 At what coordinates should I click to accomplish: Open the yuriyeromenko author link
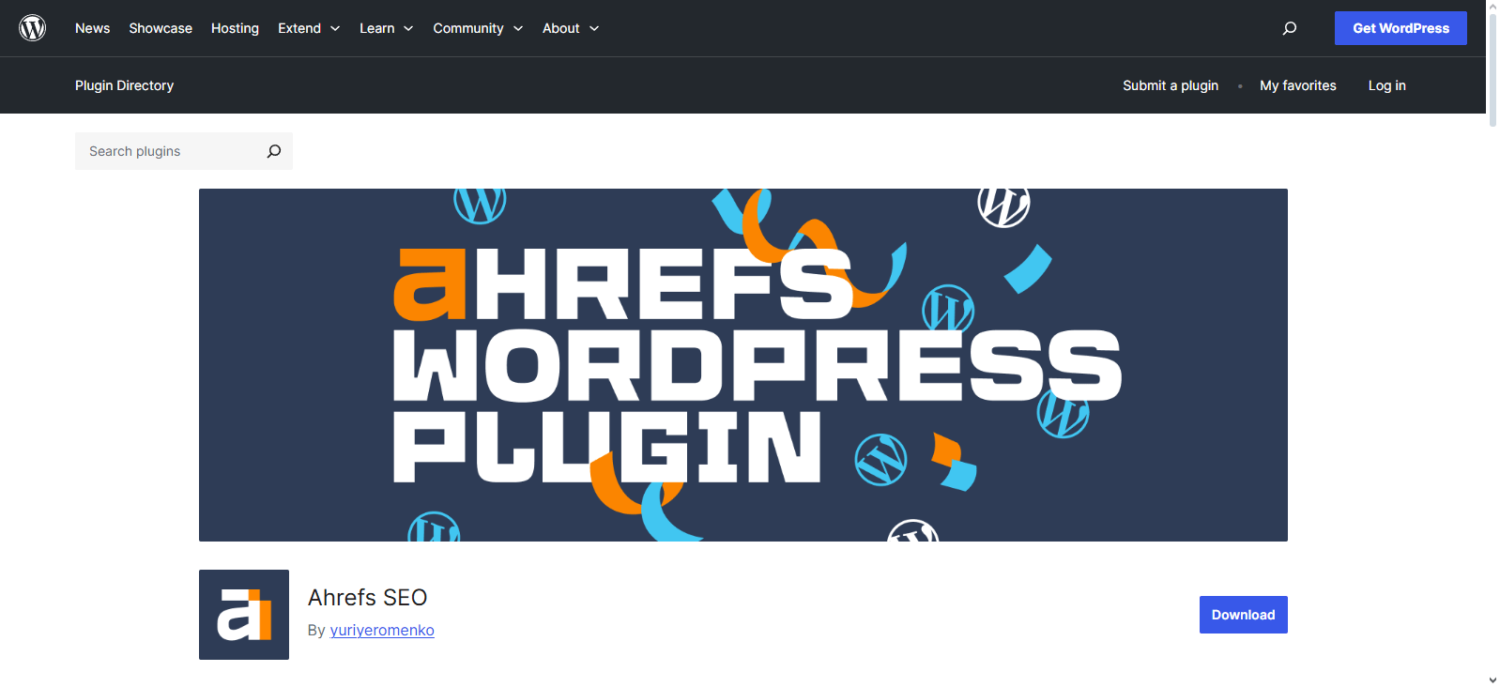pos(382,630)
